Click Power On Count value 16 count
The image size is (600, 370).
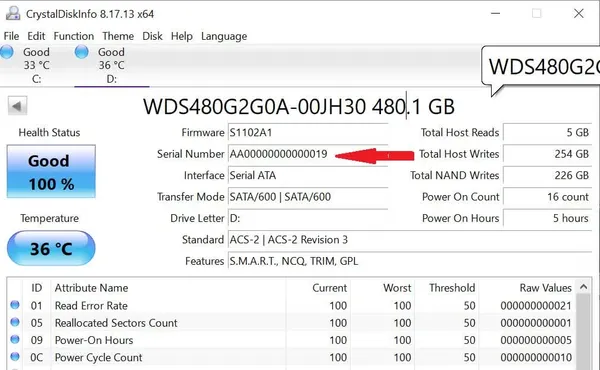click(548, 197)
